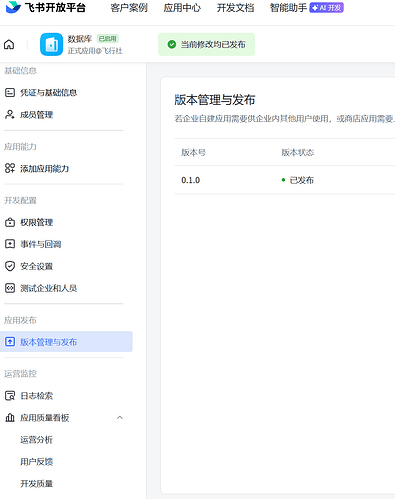The image size is (395, 499).
Task: Open 智能助手 in top navigation
Action: coord(288,8)
